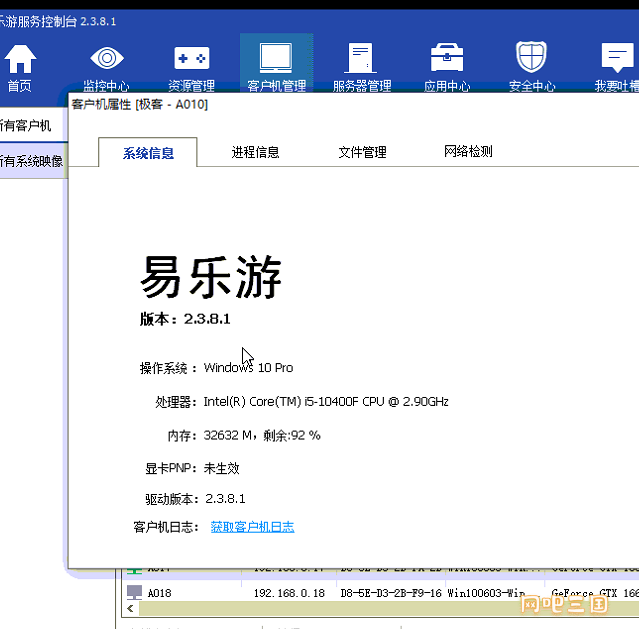Select 所有客户机 in left sidebar
Viewport: 639px width, 629px height.
(28, 126)
